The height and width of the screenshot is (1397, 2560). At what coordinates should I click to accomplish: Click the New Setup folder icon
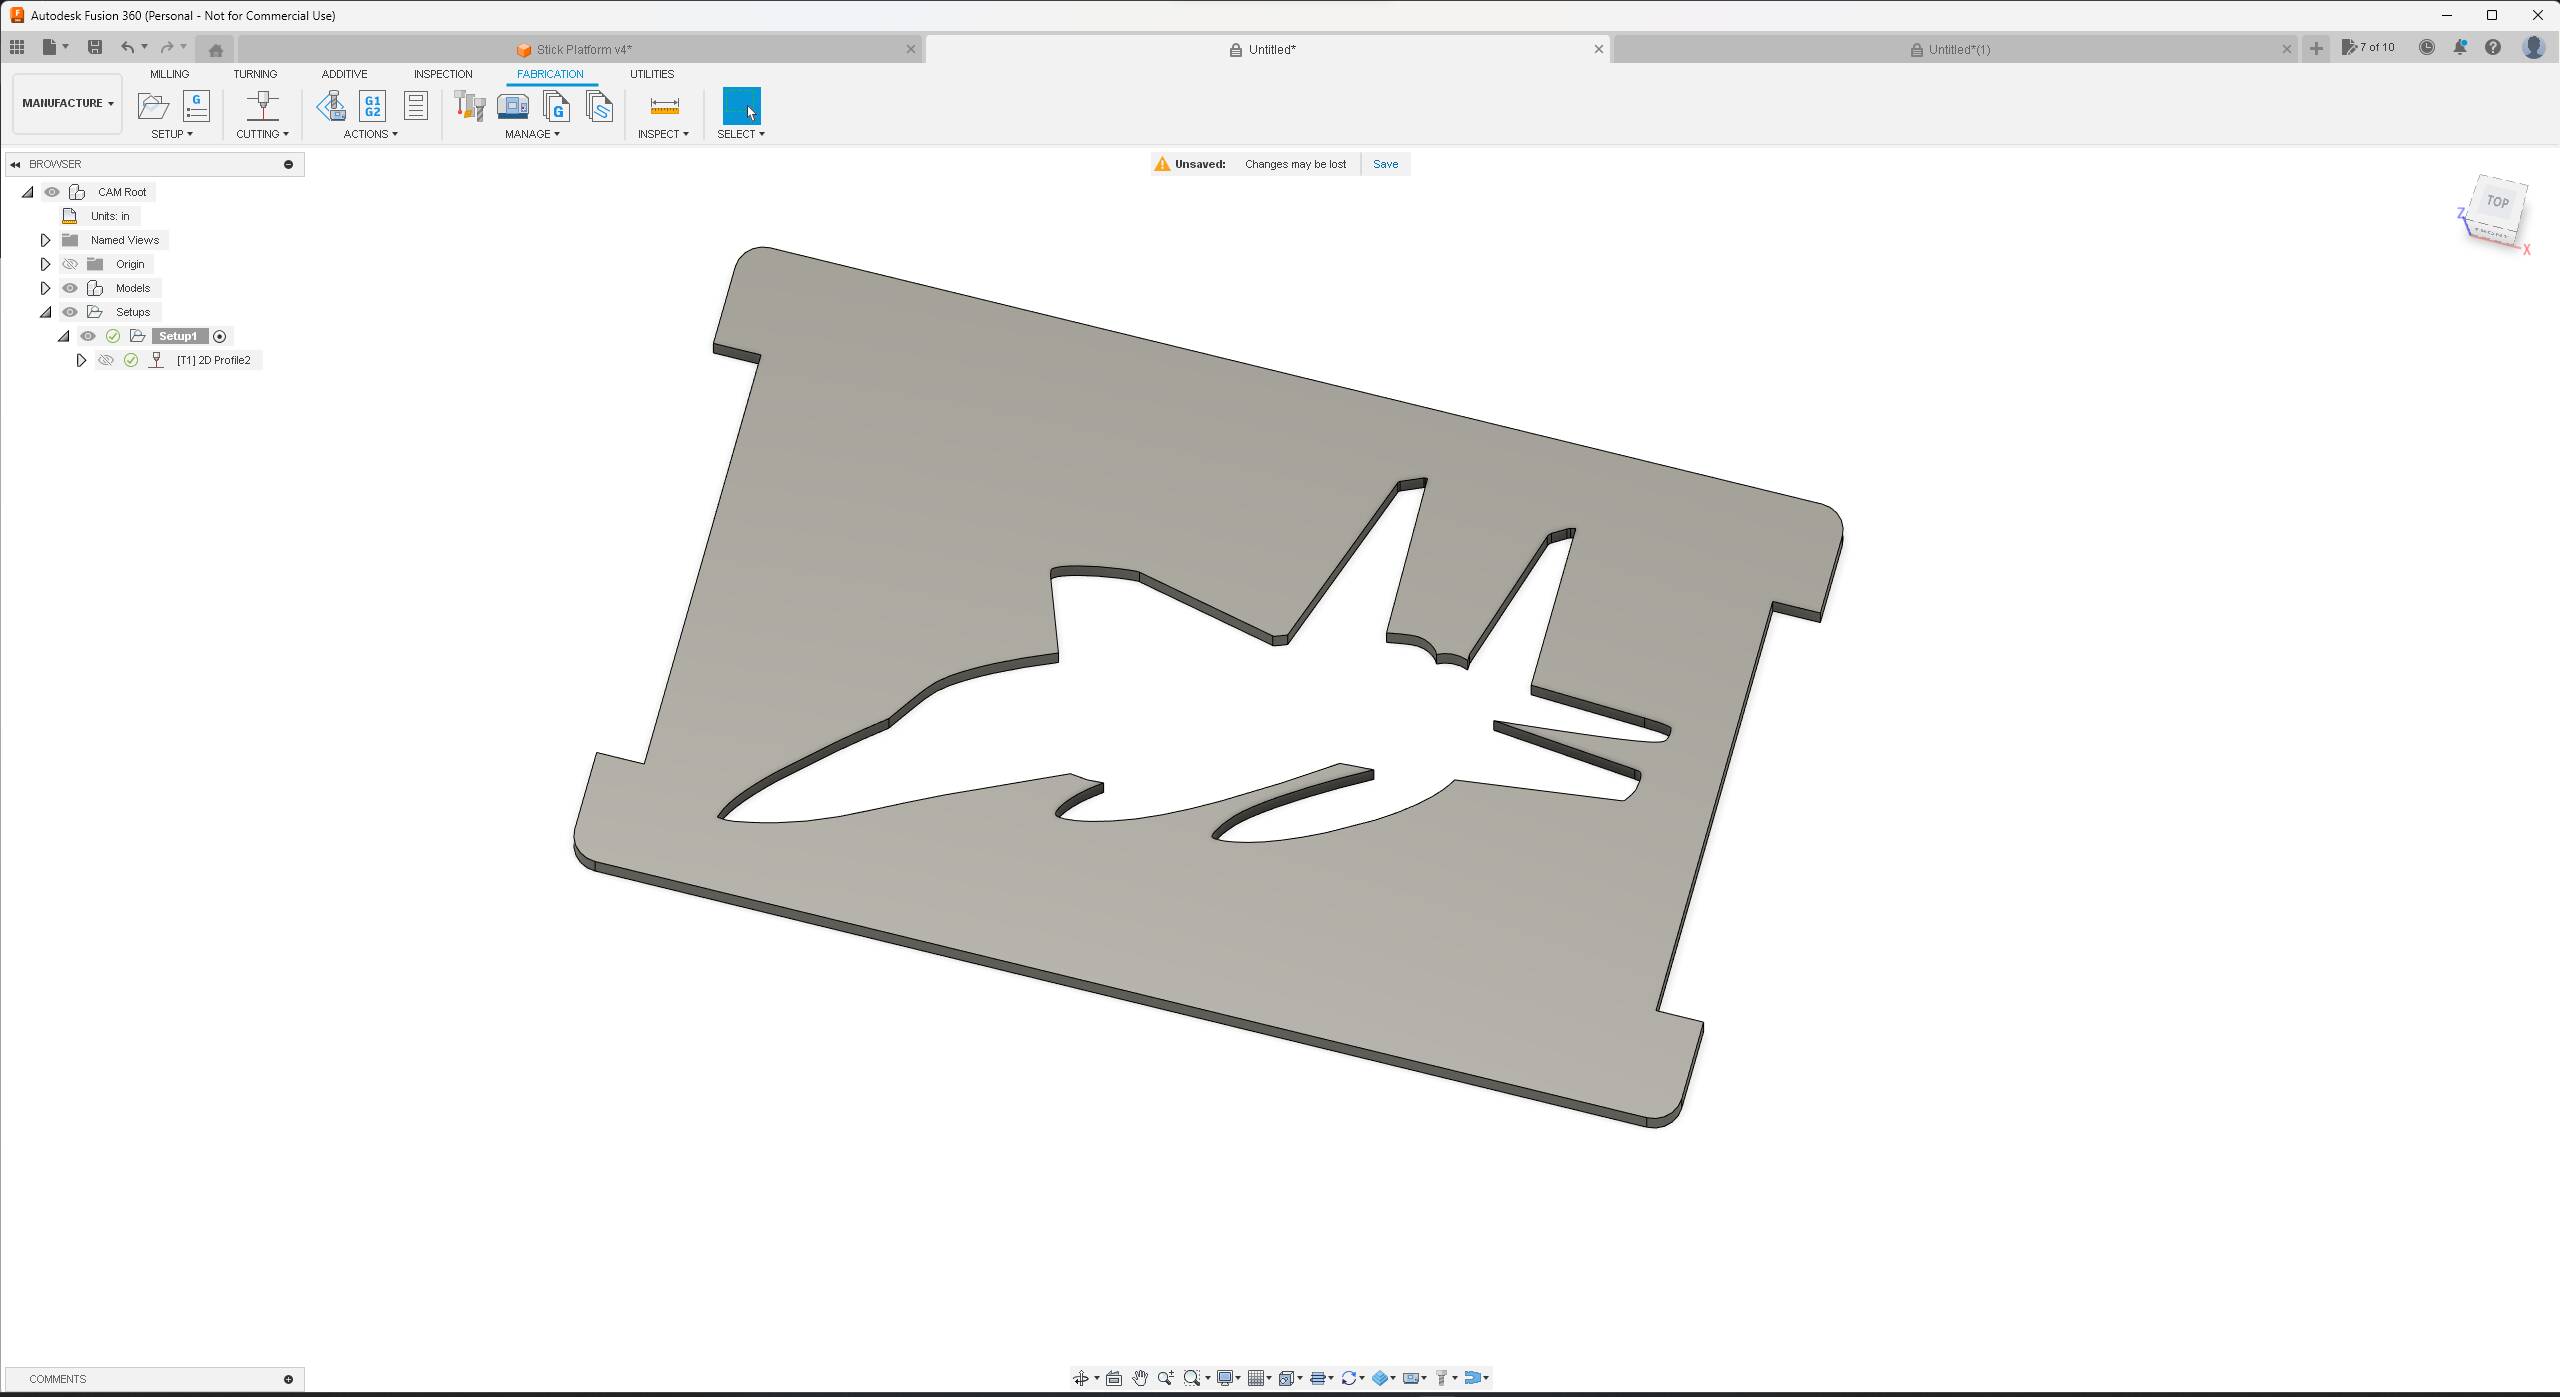pos(153,106)
